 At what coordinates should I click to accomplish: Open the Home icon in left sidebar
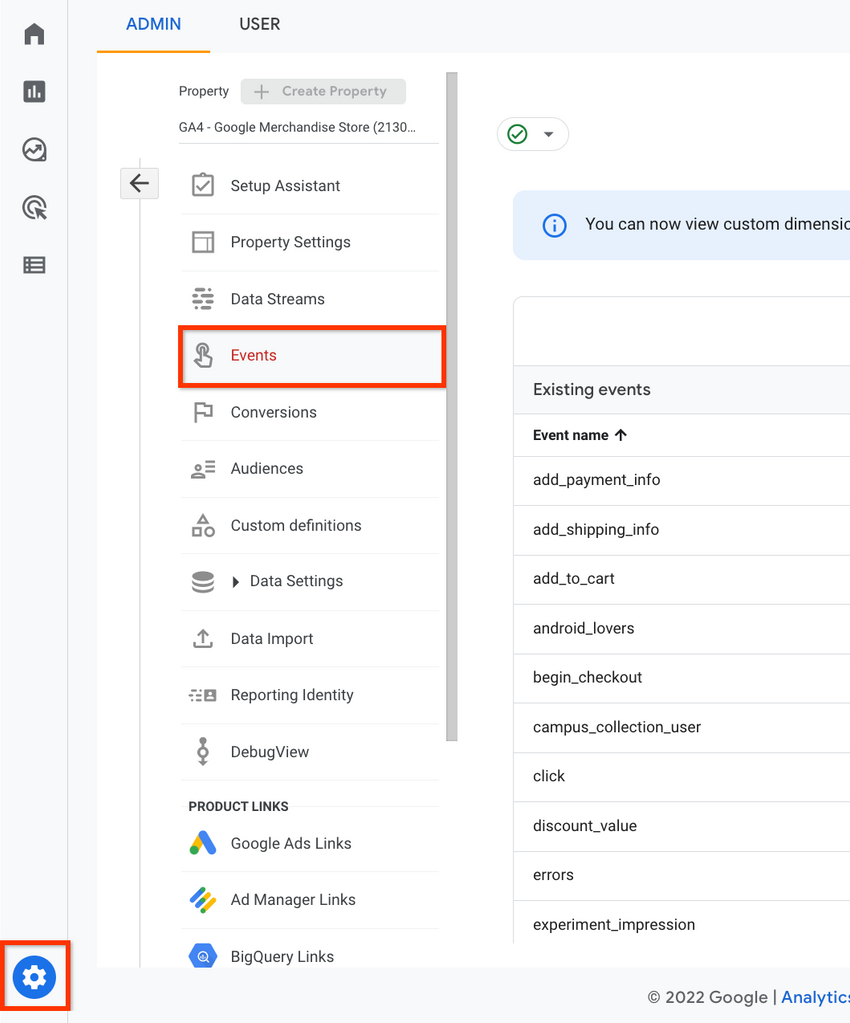(34, 34)
